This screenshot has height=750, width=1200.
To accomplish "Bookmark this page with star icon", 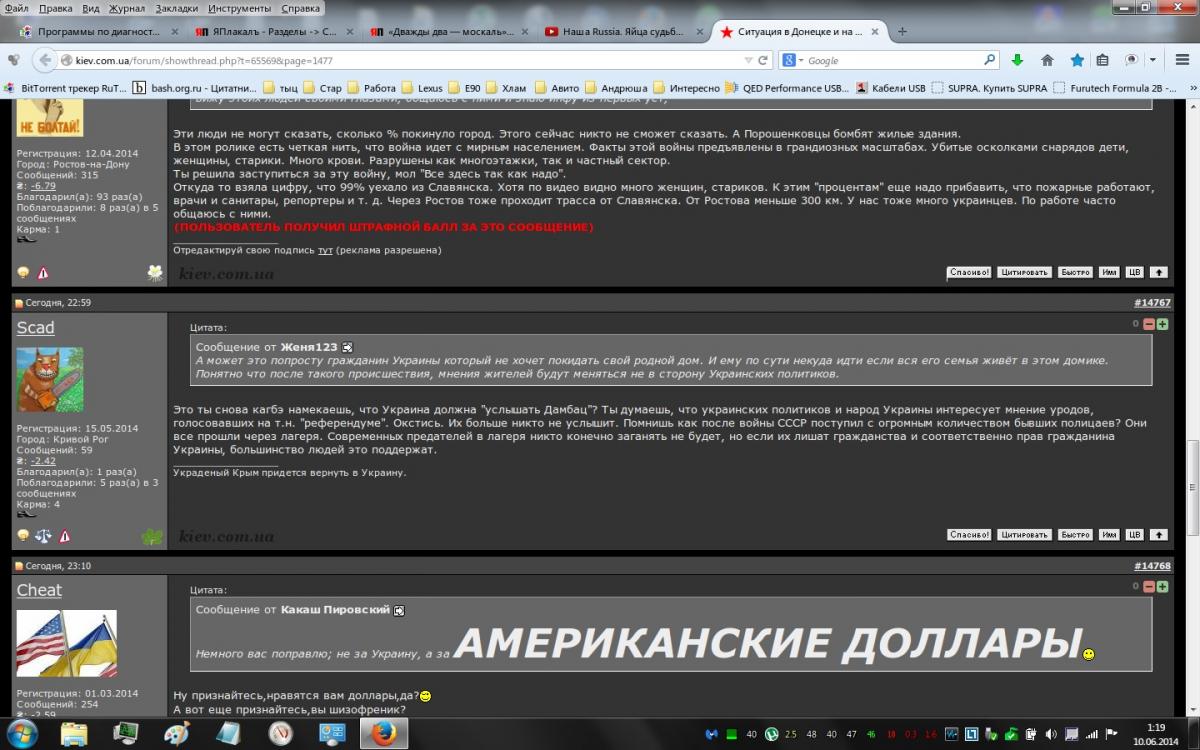I will click(1077, 60).
